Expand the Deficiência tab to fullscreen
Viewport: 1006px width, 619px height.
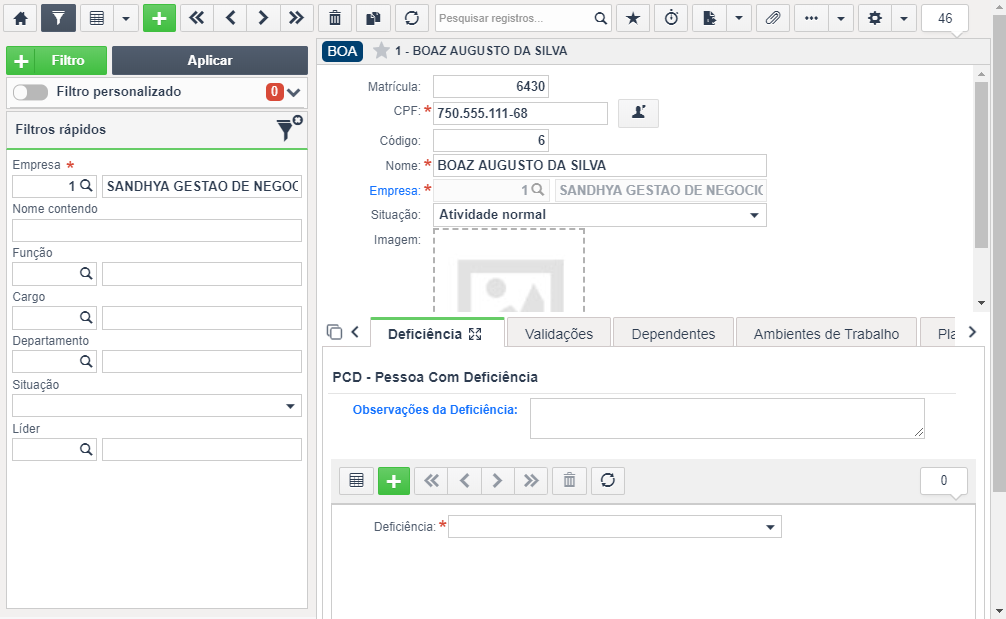point(475,334)
